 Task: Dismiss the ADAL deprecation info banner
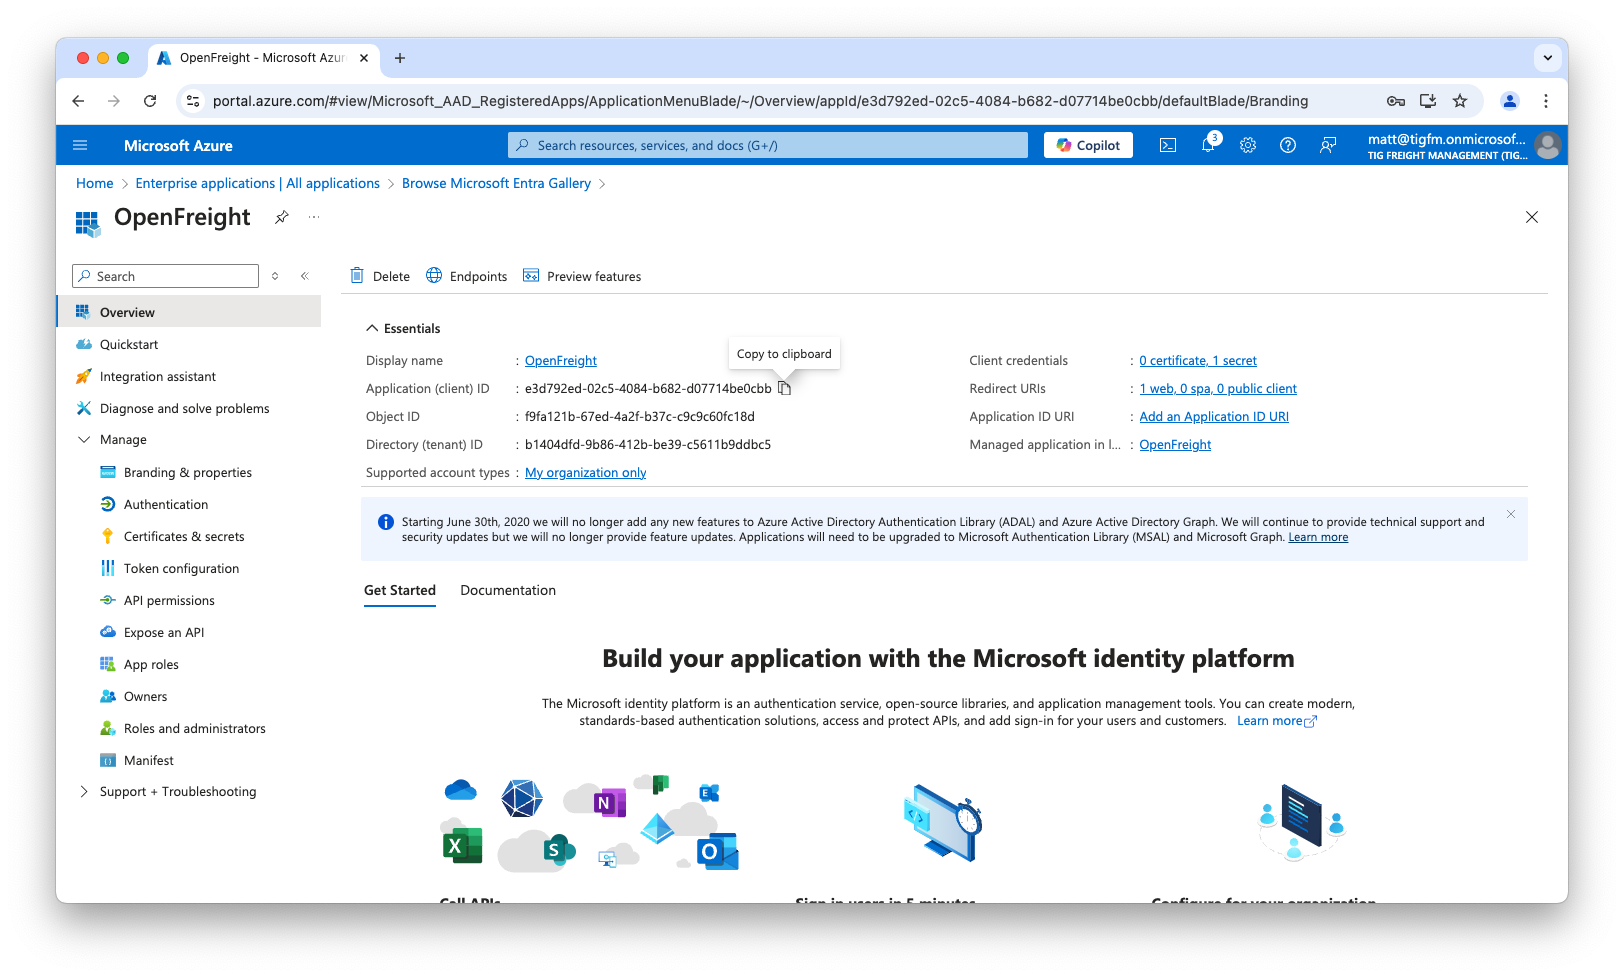(x=1511, y=514)
